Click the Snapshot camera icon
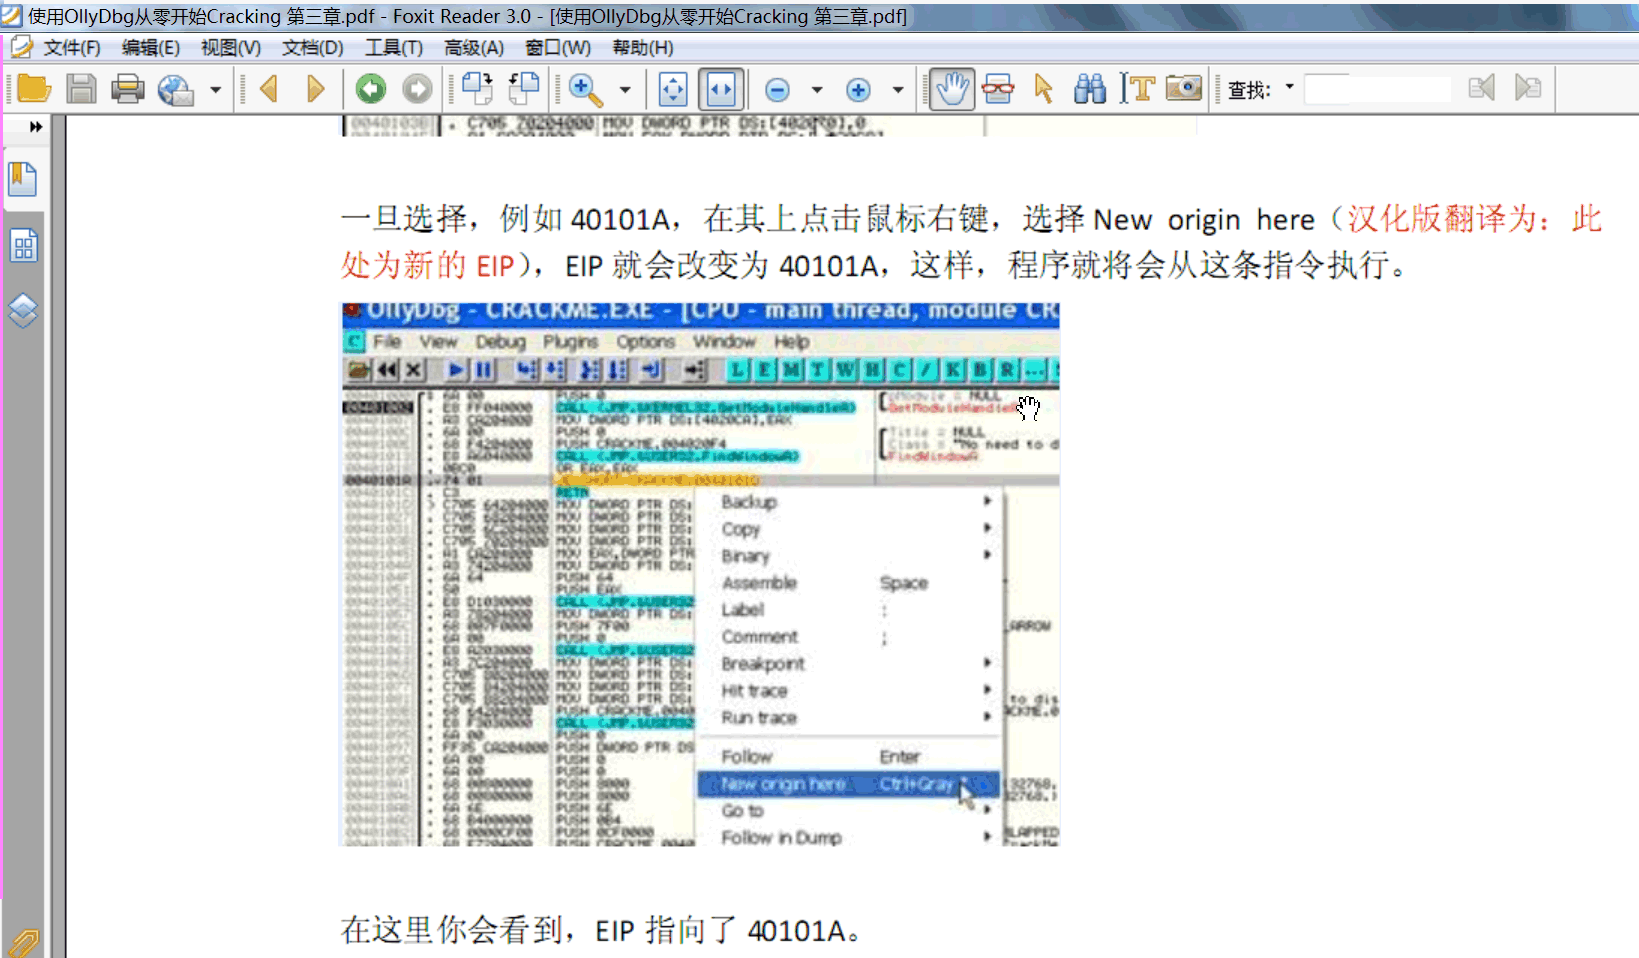The image size is (1639, 958). (1184, 88)
